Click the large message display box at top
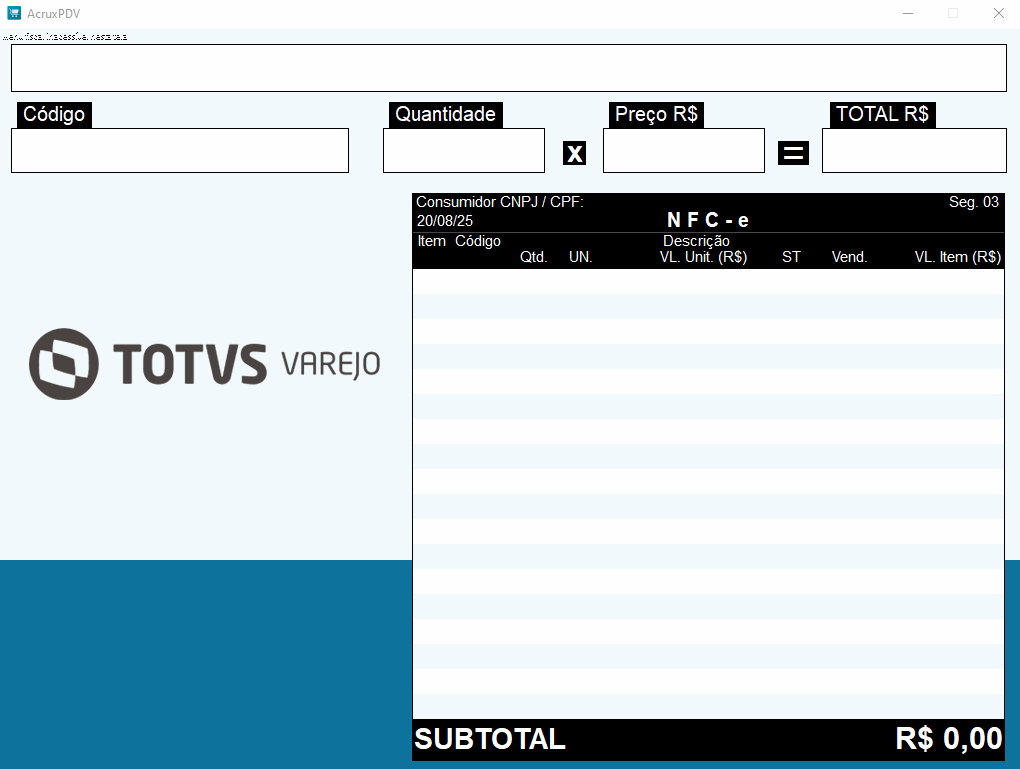 (509, 68)
